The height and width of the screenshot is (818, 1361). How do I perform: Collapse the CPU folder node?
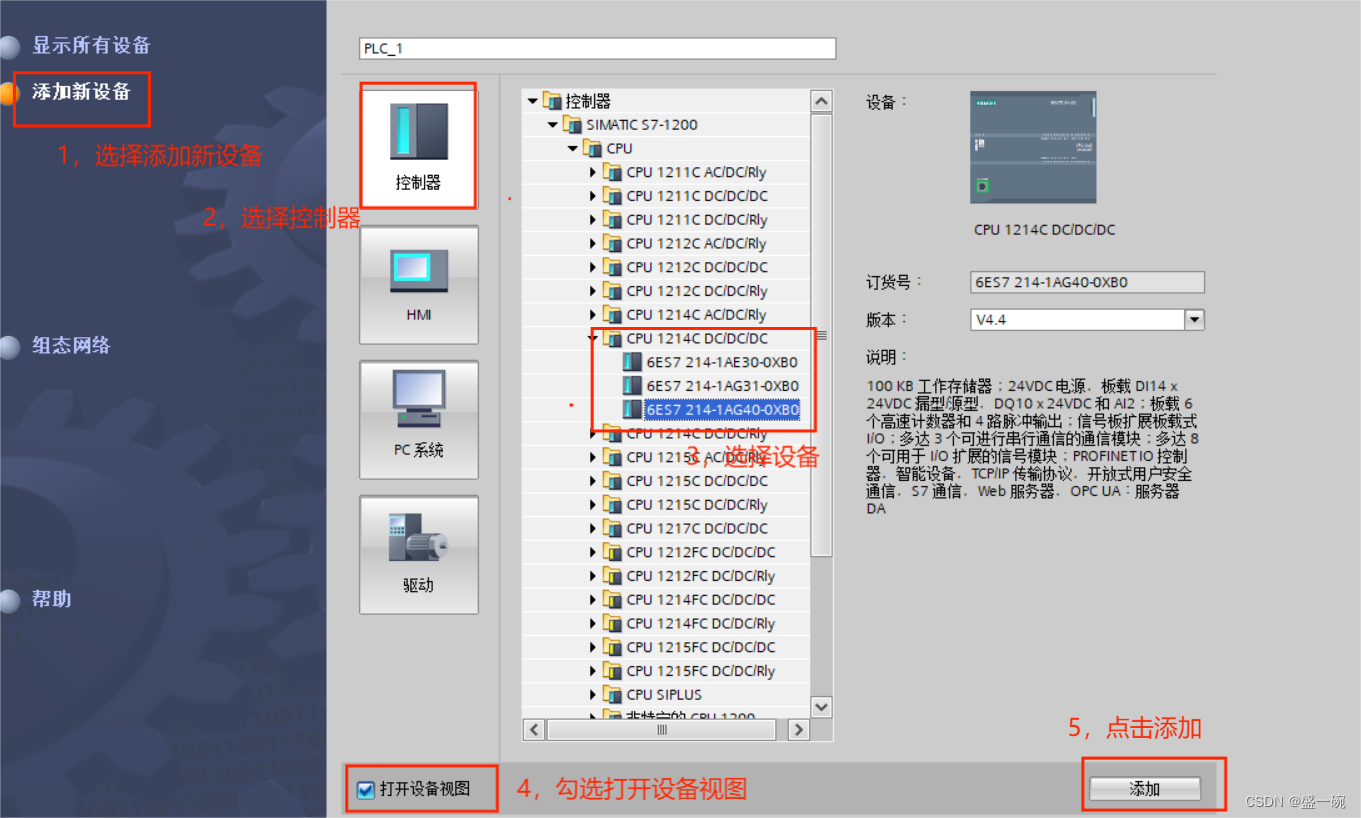tap(573, 149)
